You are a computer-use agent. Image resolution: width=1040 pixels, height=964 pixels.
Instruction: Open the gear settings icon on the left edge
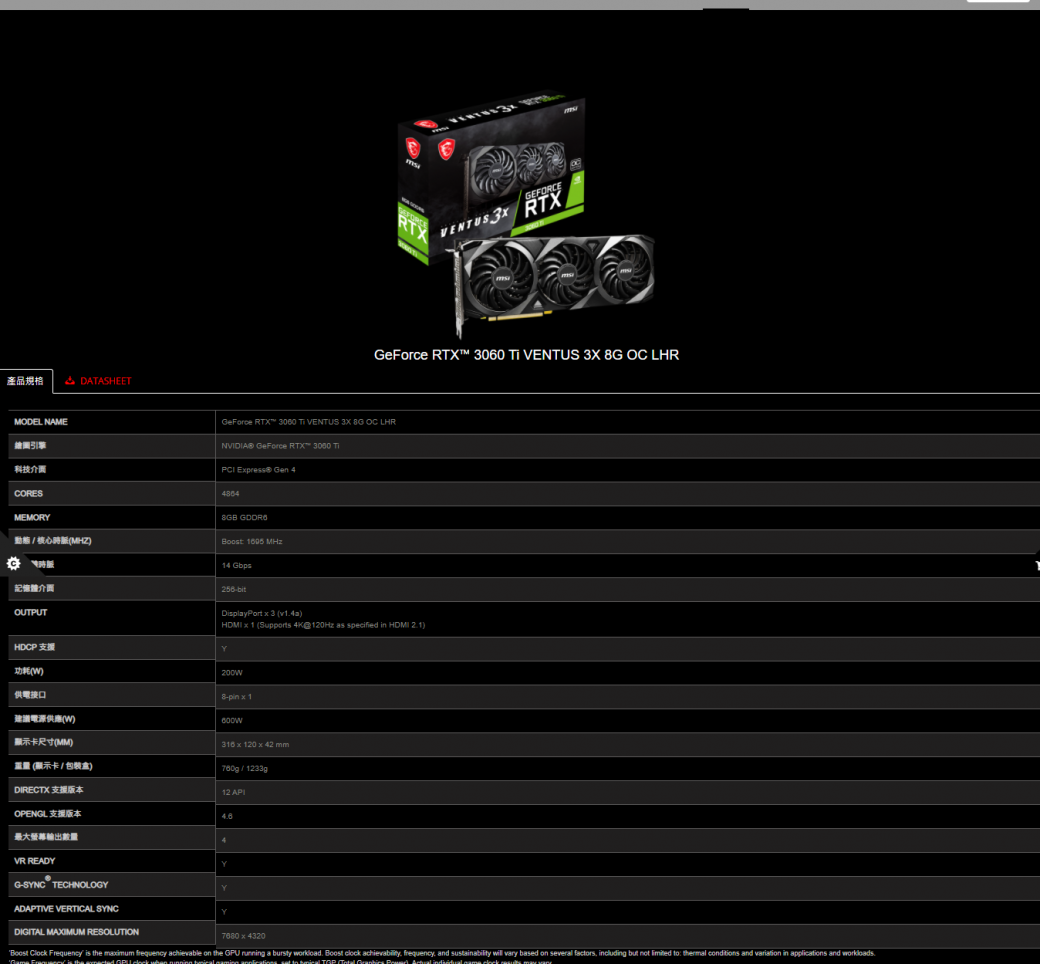[13, 564]
